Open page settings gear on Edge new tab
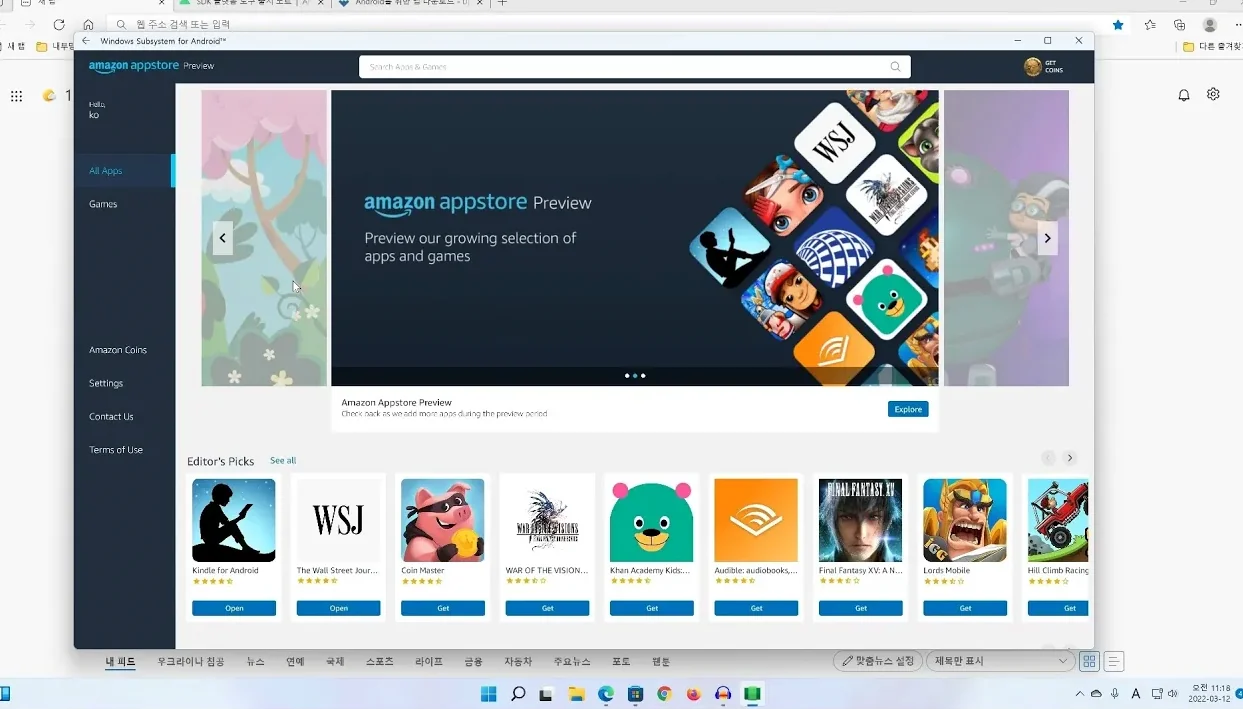This screenshot has width=1243, height=709. (x=1213, y=94)
